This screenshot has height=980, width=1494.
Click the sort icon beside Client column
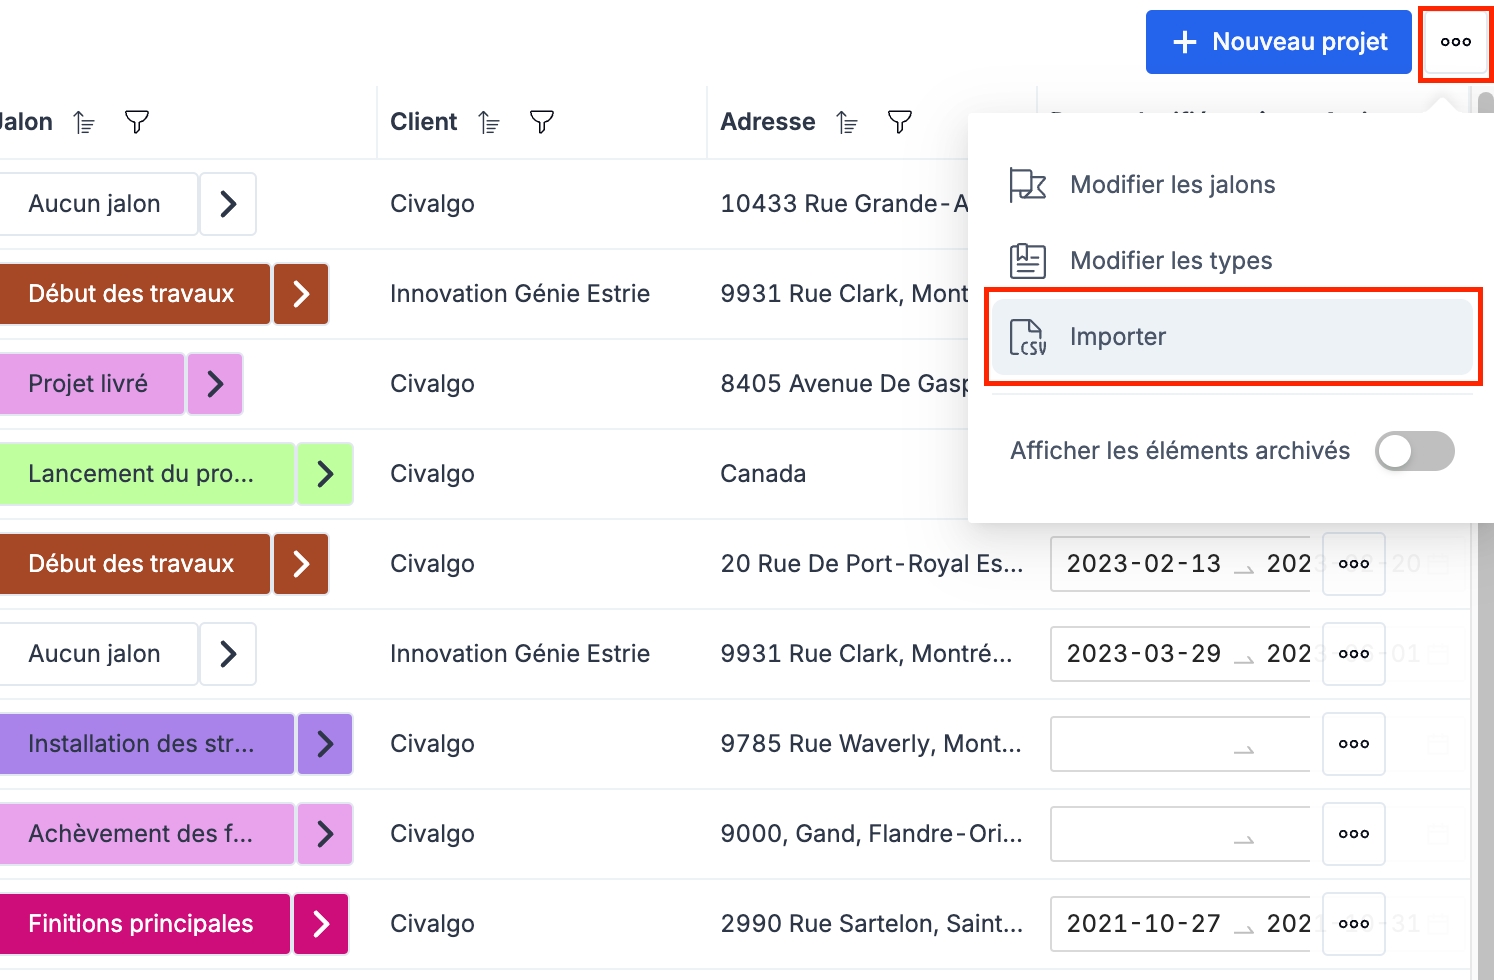[489, 122]
